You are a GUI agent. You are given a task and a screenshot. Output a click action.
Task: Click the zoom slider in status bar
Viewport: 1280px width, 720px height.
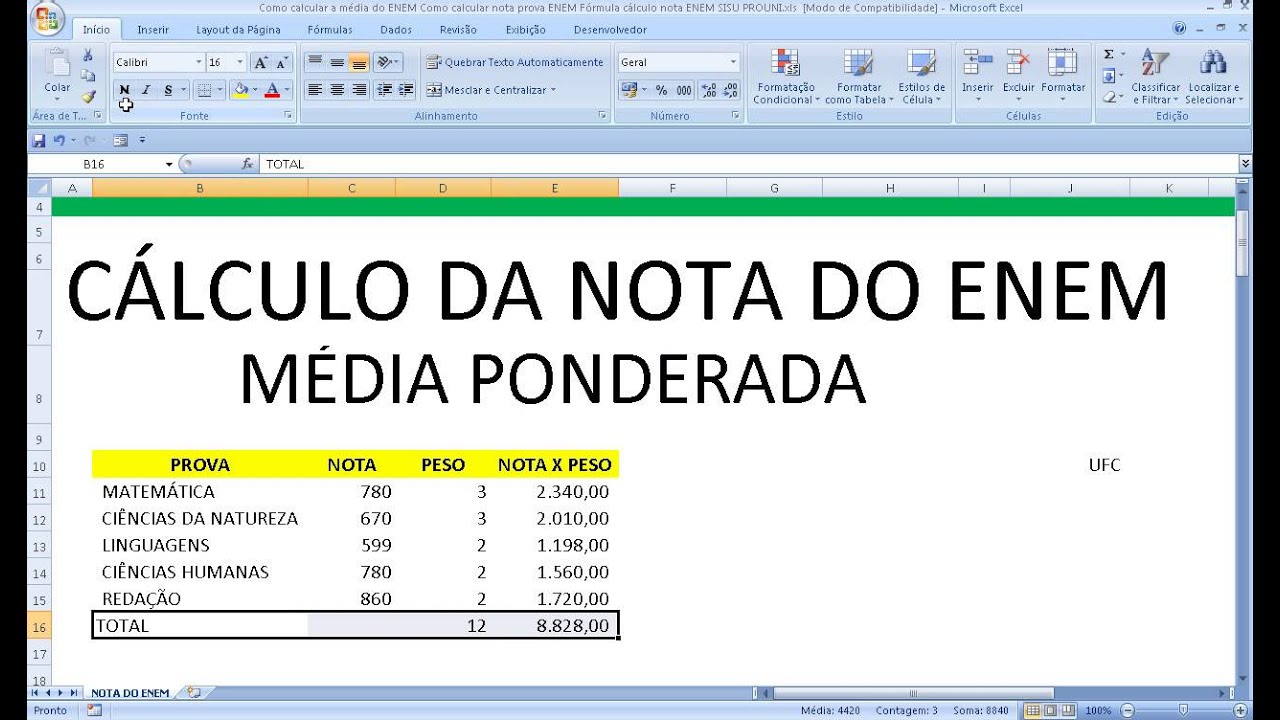point(1183,710)
